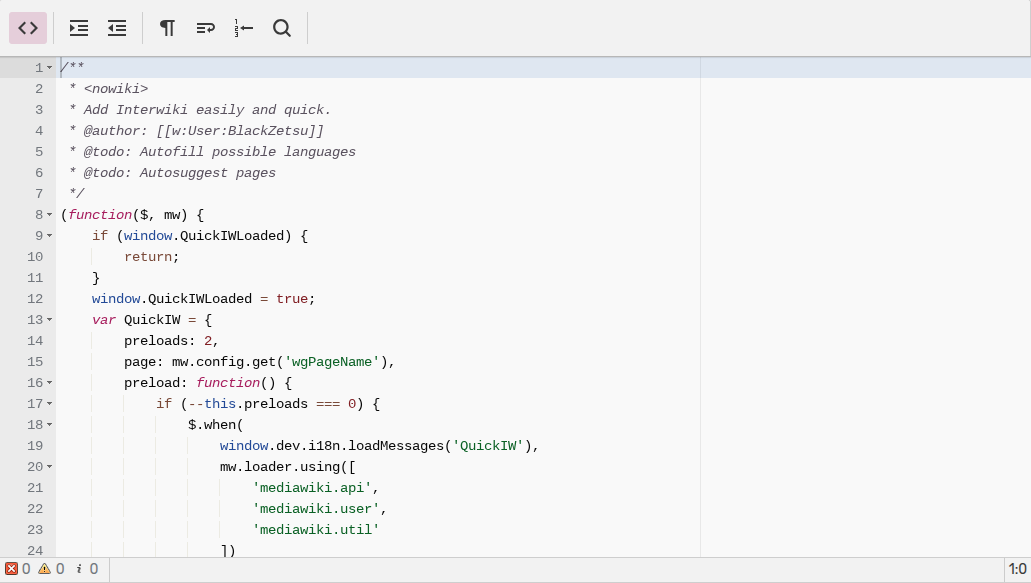Image resolution: width=1031 pixels, height=583 pixels.
Task: Fold the preload function at line 16
Action: [x=50, y=383]
